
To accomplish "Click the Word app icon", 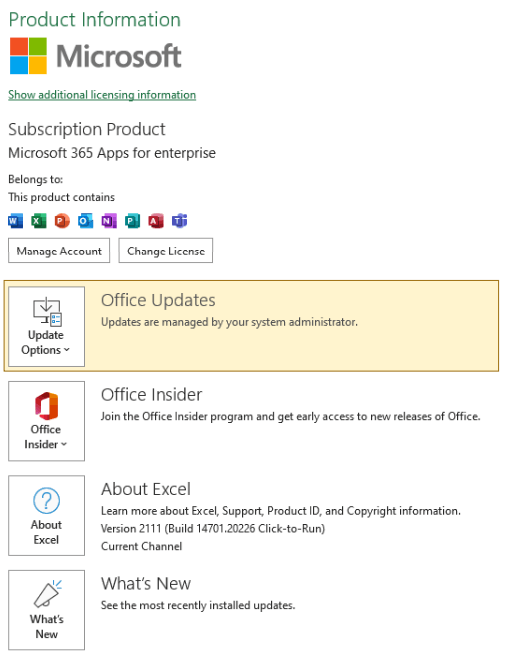I will 15,220.
